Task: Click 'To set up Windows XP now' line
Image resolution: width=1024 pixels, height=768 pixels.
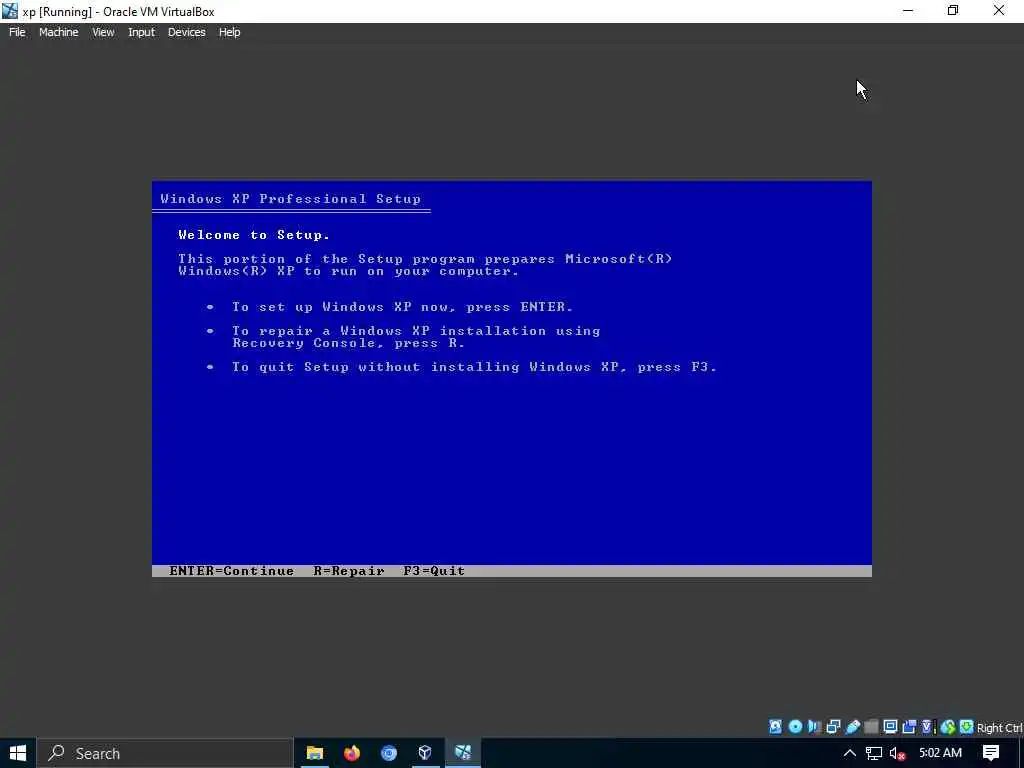Action: click(402, 306)
